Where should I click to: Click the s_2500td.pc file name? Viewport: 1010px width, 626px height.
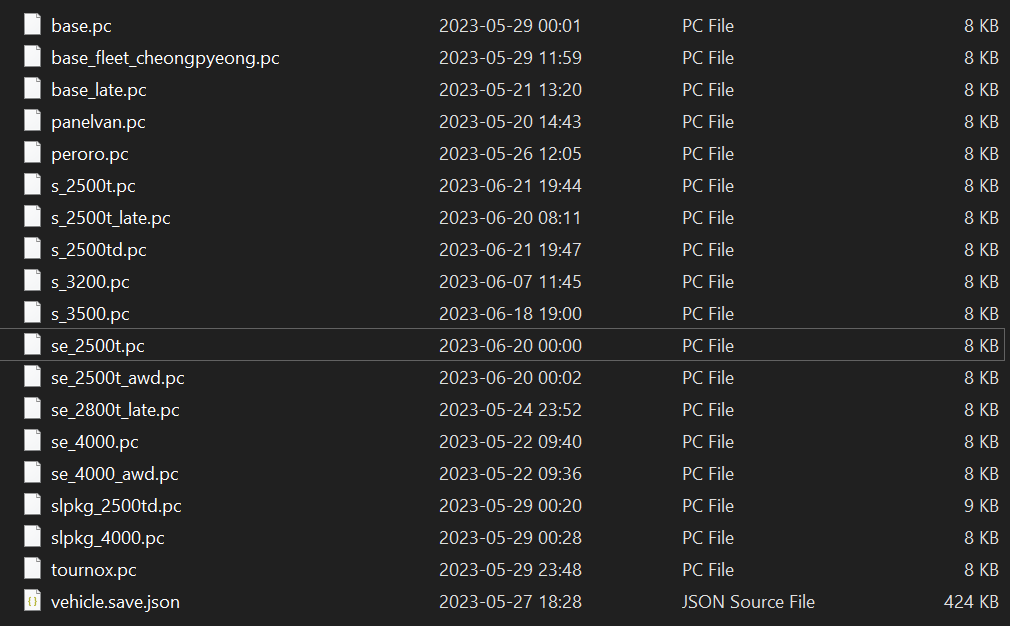99,250
